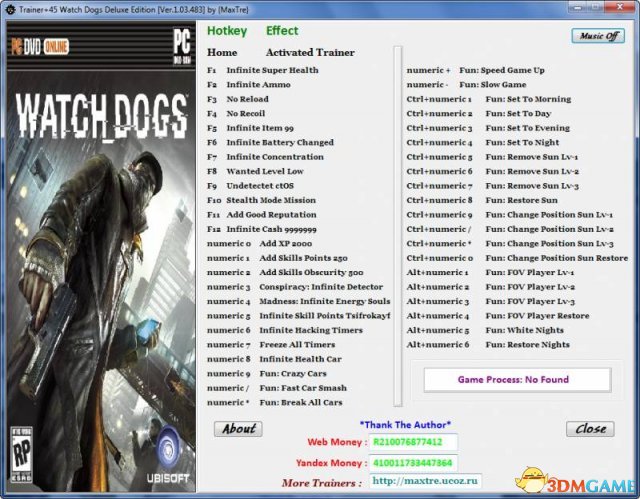This screenshot has width=640, height=499.
Task: Click 'Wanted Level Low' entry
Action: (265, 171)
